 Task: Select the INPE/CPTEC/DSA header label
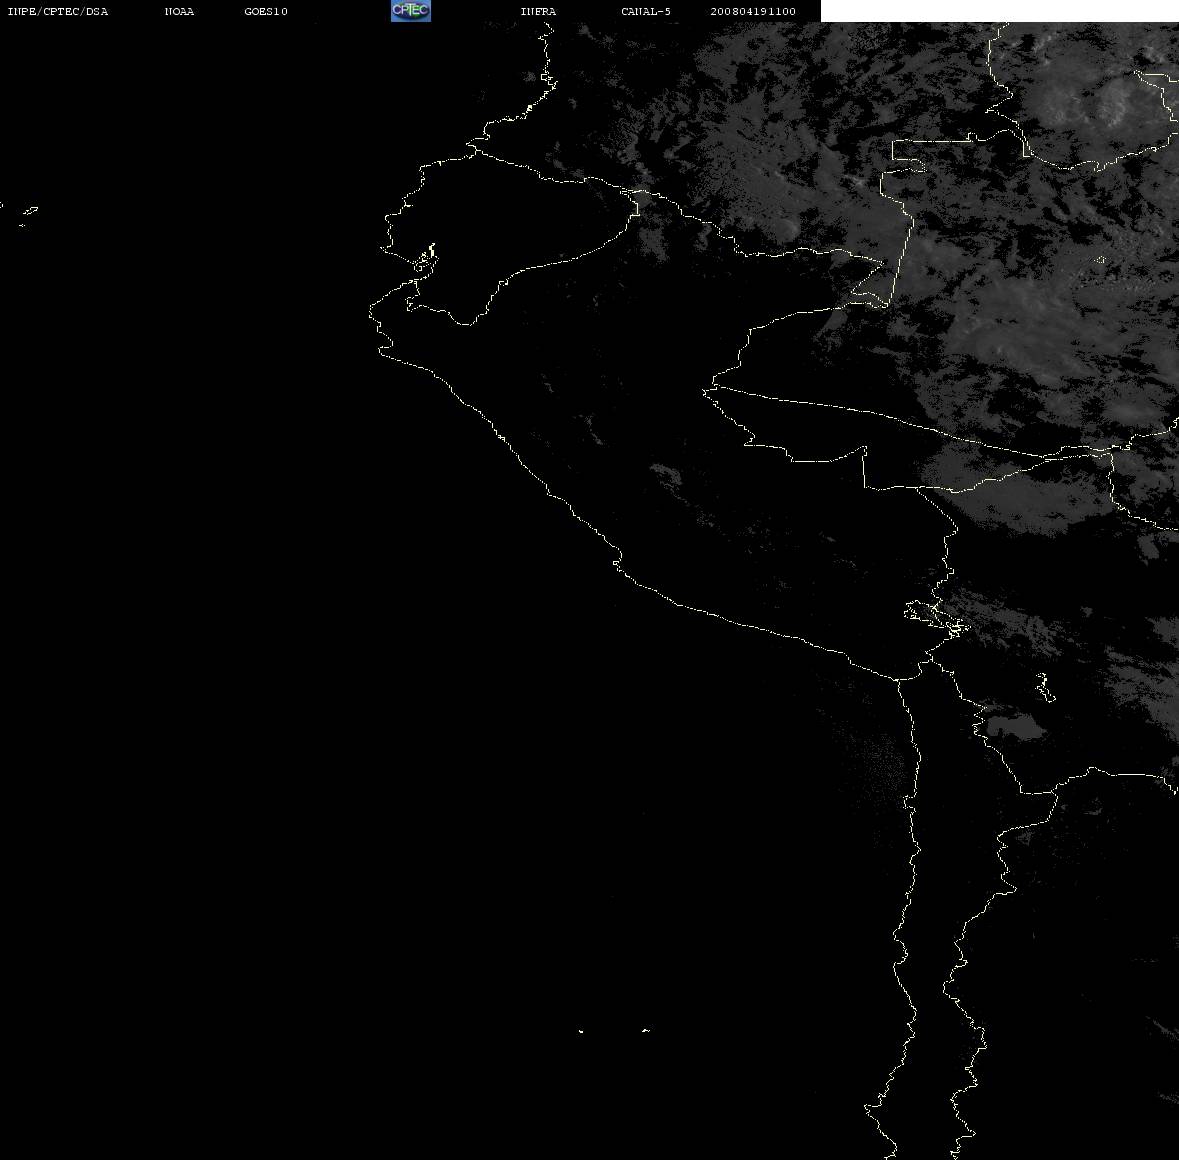pyautogui.click(x=58, y=11)
